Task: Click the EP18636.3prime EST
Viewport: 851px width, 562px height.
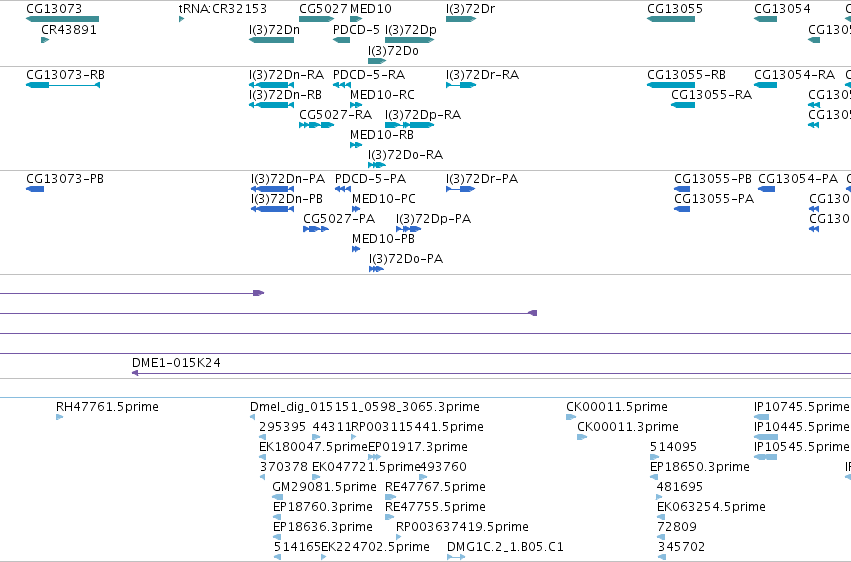Action: point(277,538)
